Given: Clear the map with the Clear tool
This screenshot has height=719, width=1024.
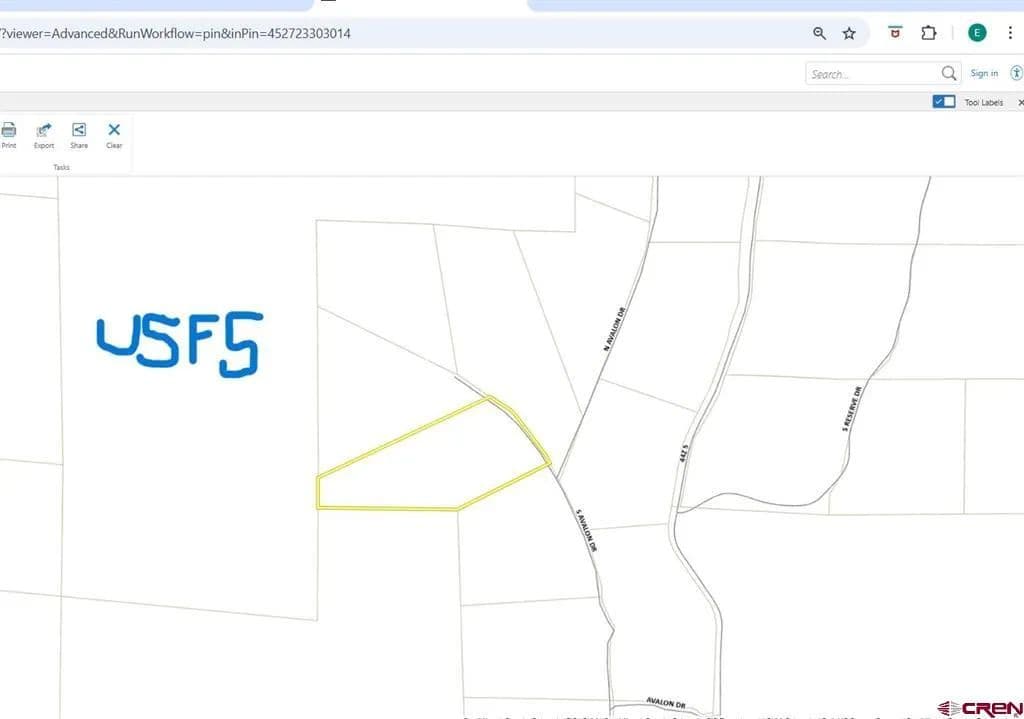Looking at the screenshot, I should [114, 130].
